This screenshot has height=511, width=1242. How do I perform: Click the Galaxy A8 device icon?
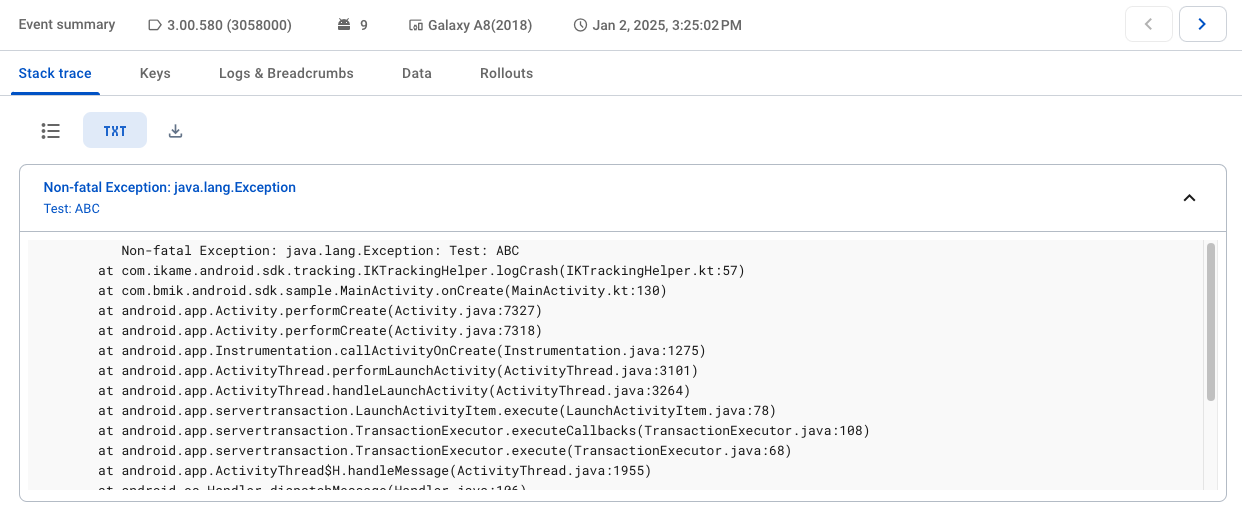[415, 25]
